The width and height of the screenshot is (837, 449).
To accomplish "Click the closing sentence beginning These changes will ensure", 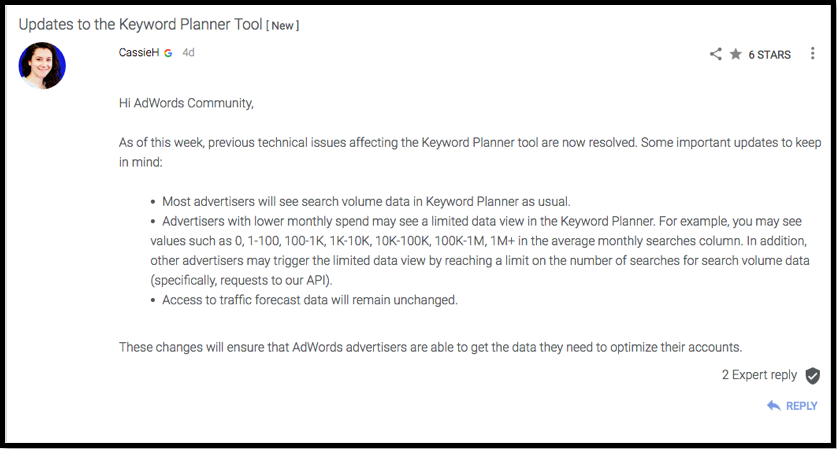I will point(430,347).
